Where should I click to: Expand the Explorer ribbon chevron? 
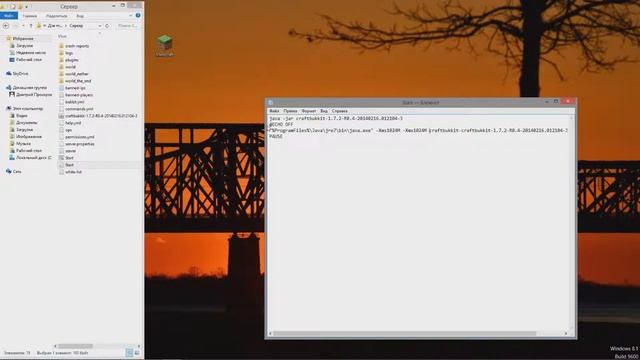click(x=131, y=16)
